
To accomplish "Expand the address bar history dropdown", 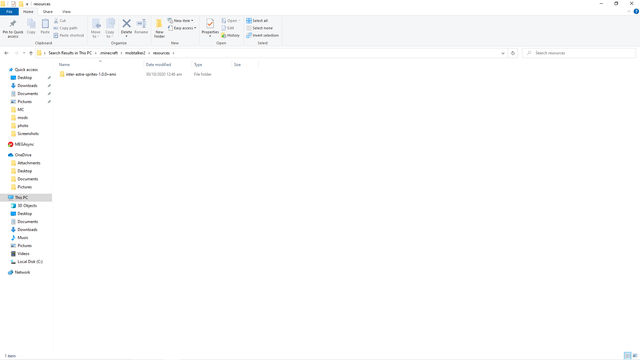I will pyautogui.click(x=502, y=53).
